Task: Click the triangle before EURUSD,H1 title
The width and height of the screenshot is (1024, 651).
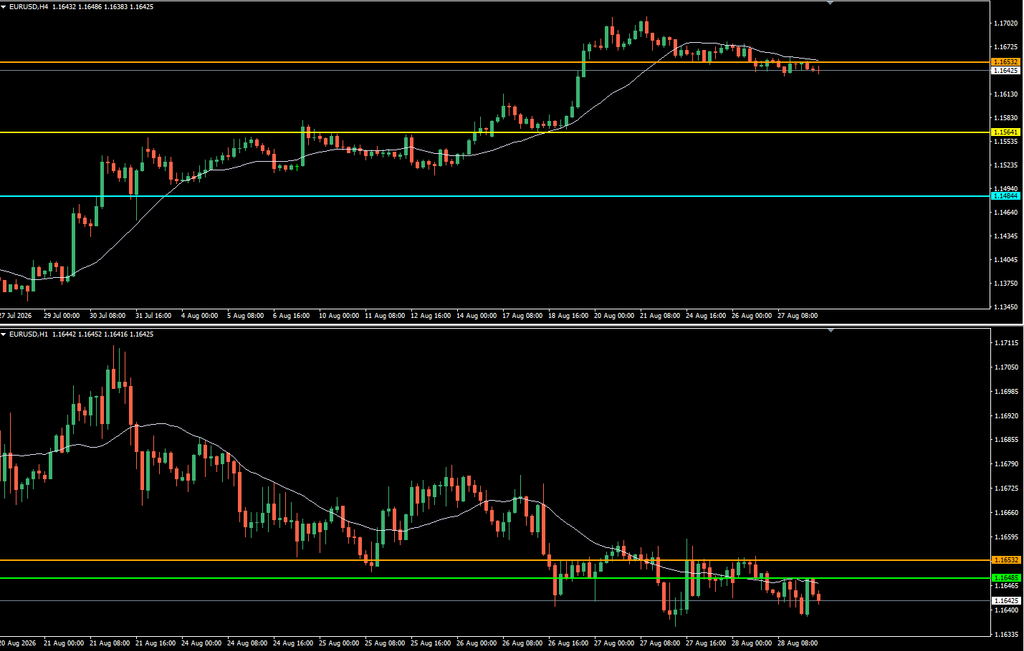Action: [4, 334]
